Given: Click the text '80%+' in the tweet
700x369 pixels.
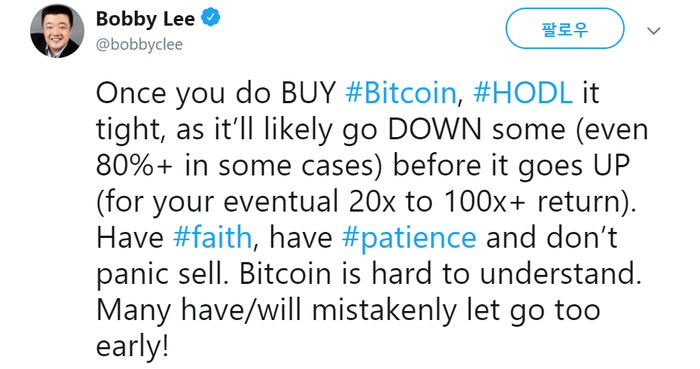Looking at the screenshot, I should pos(134,166).
